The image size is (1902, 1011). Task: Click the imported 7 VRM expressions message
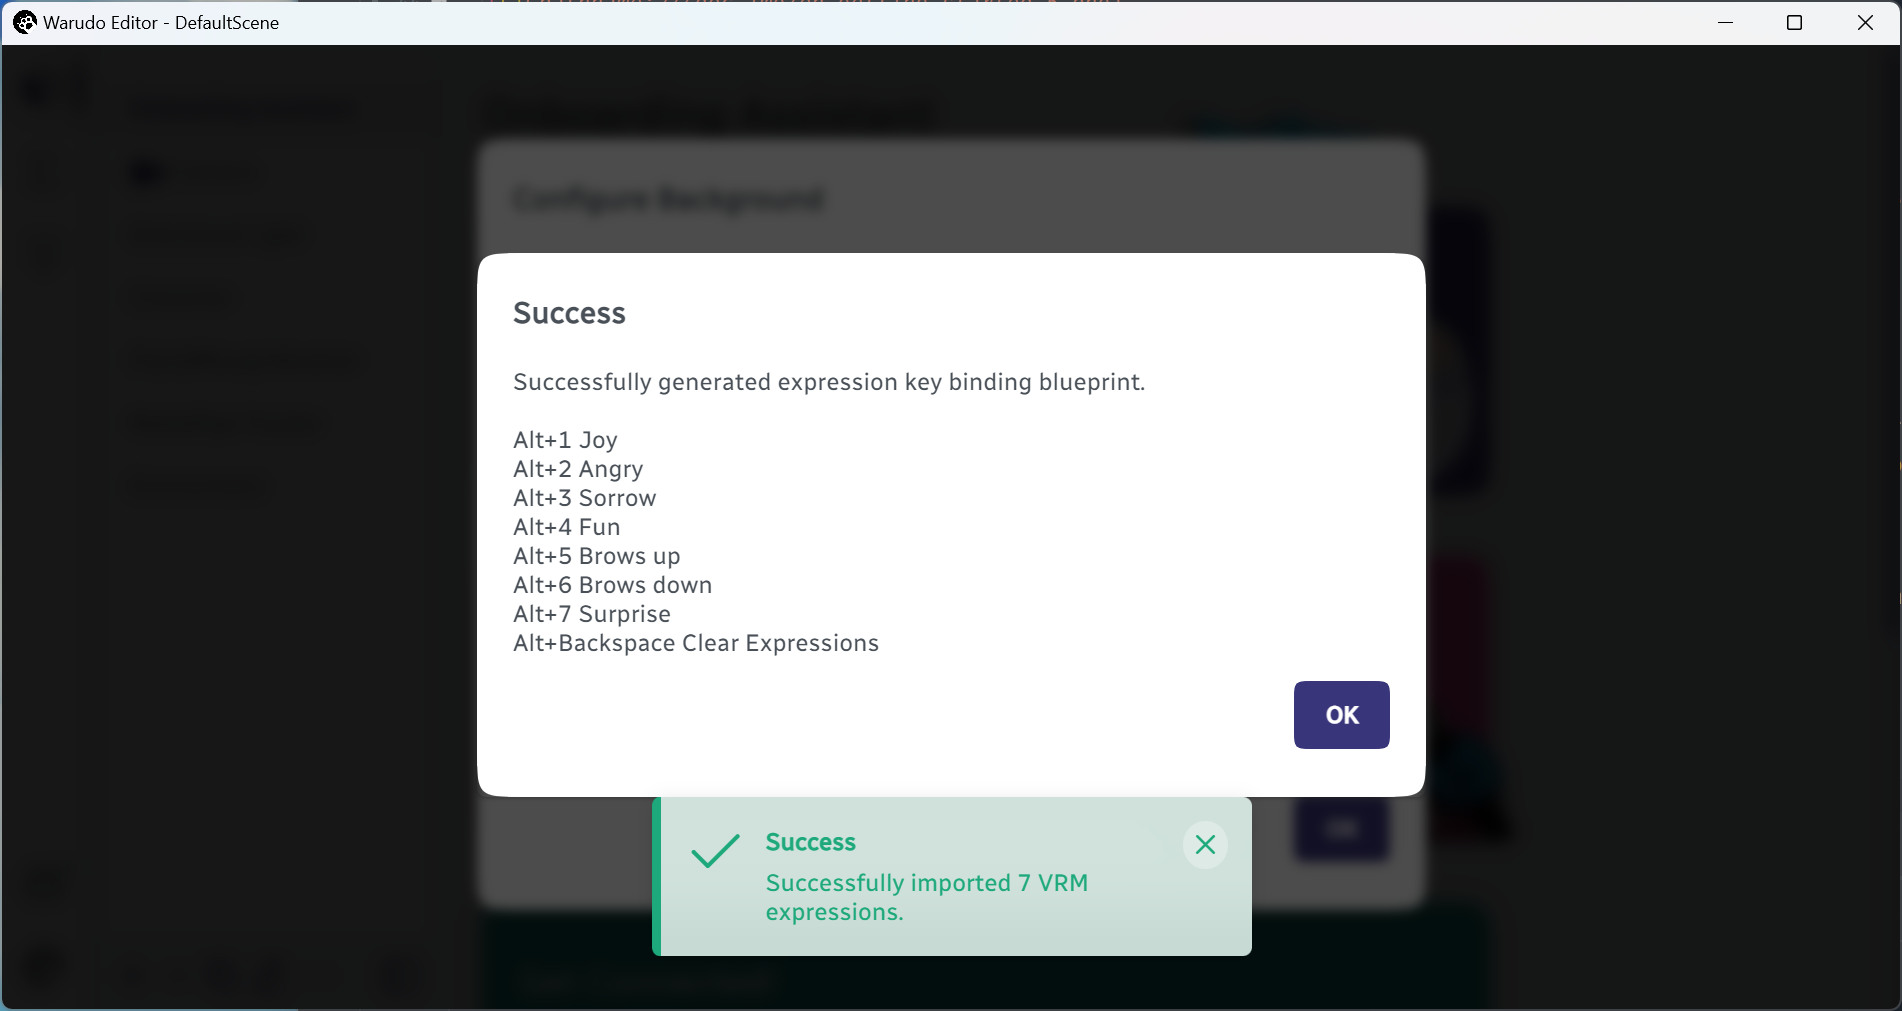pos(927,897)
